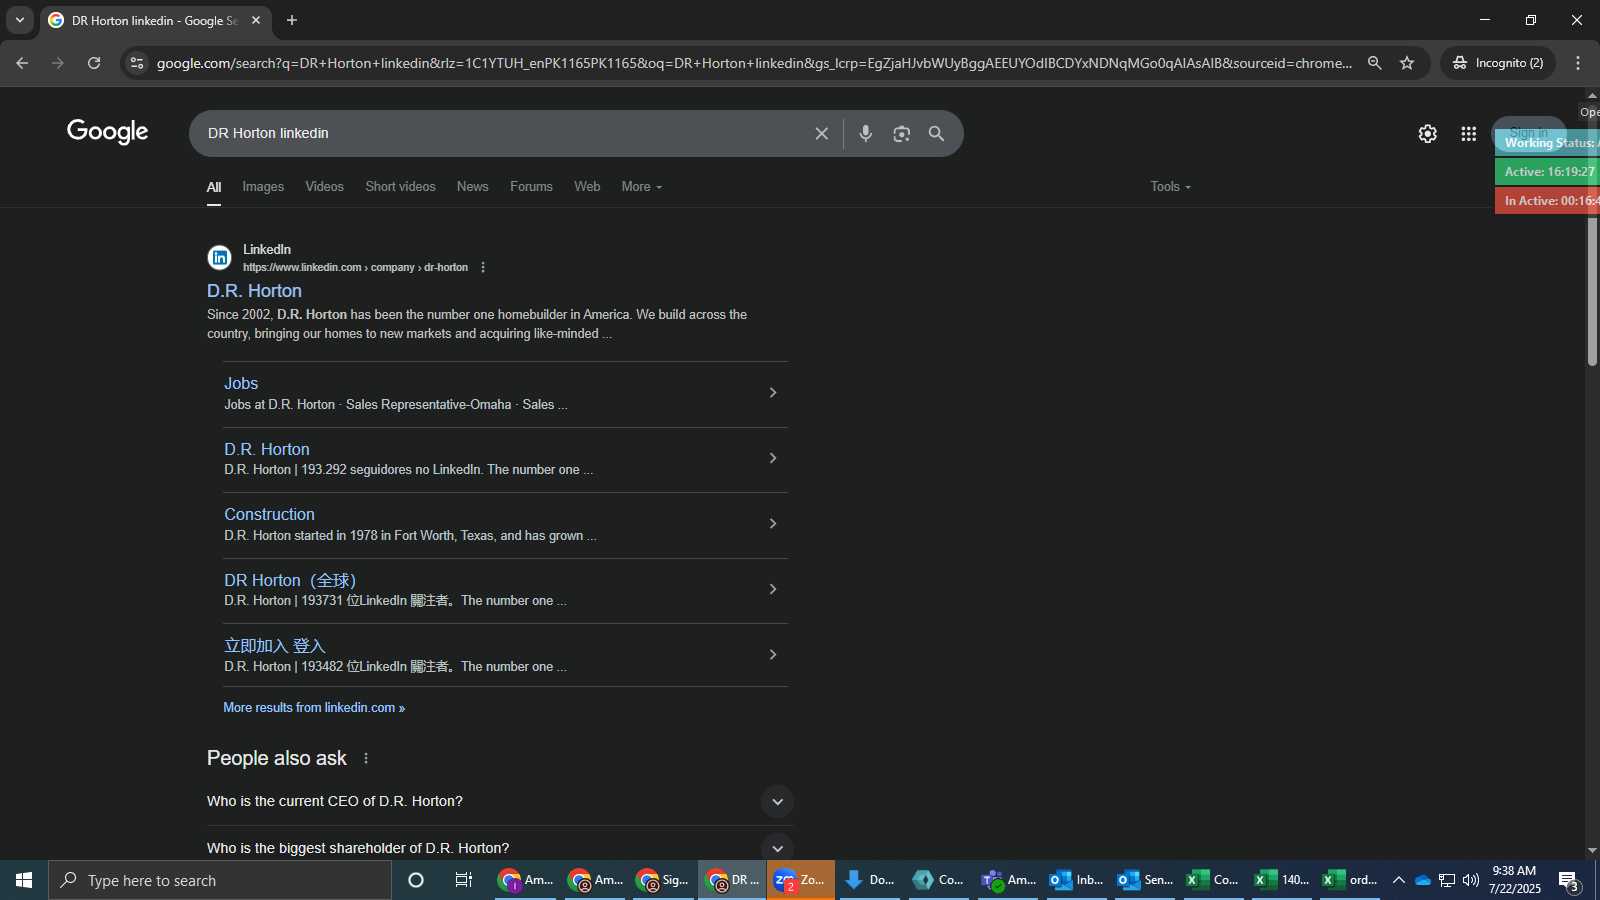Open Google quick settings gear
This screenshot has height=900, width=1600.
(x=1428, y=133)
